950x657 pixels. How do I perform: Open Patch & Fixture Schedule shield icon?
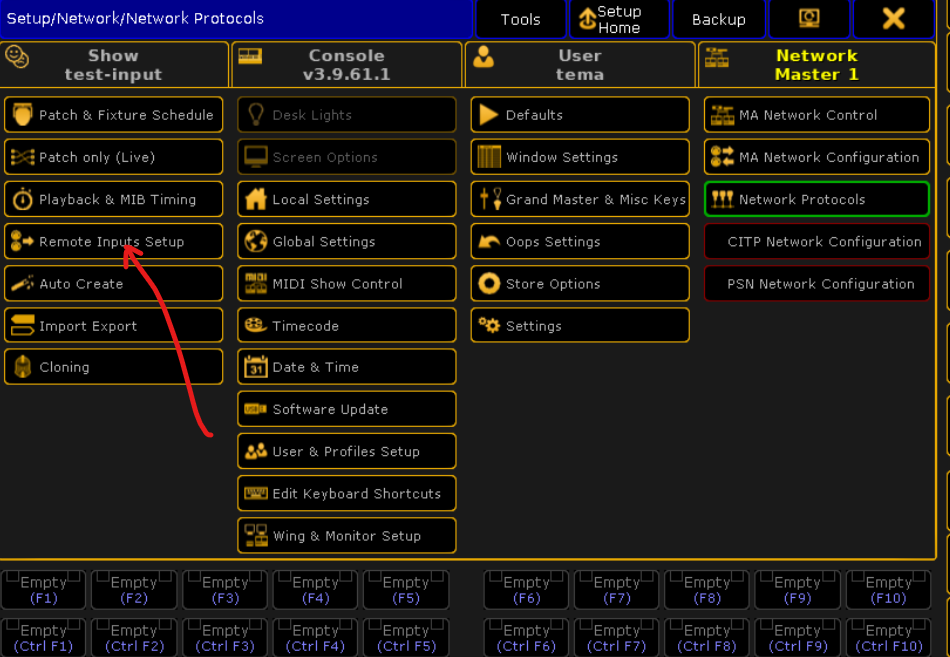(22, 115)
